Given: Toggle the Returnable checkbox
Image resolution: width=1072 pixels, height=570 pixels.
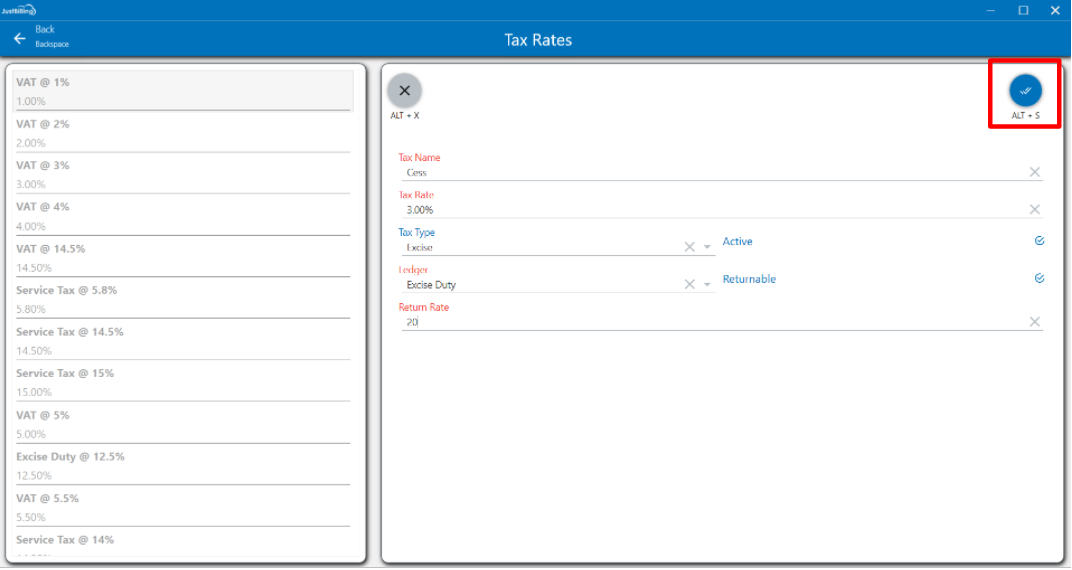Looking at the screenshot, I should click(x=1040, y=279).
